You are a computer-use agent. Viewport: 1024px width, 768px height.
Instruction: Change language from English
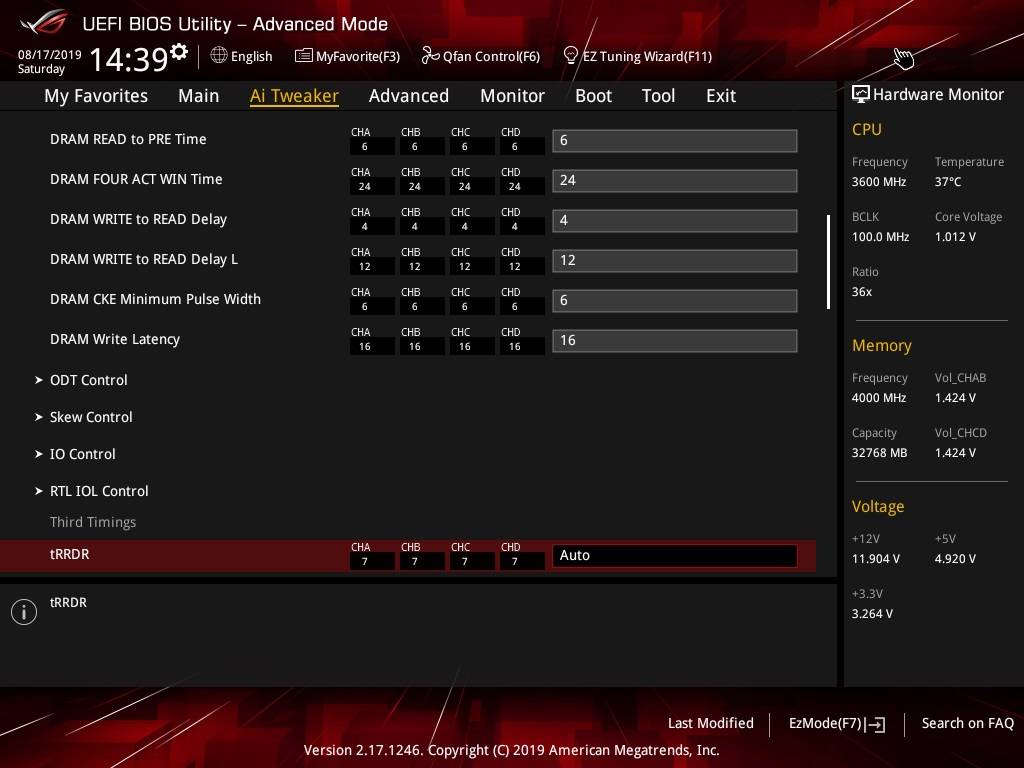(x=251, y=56)
